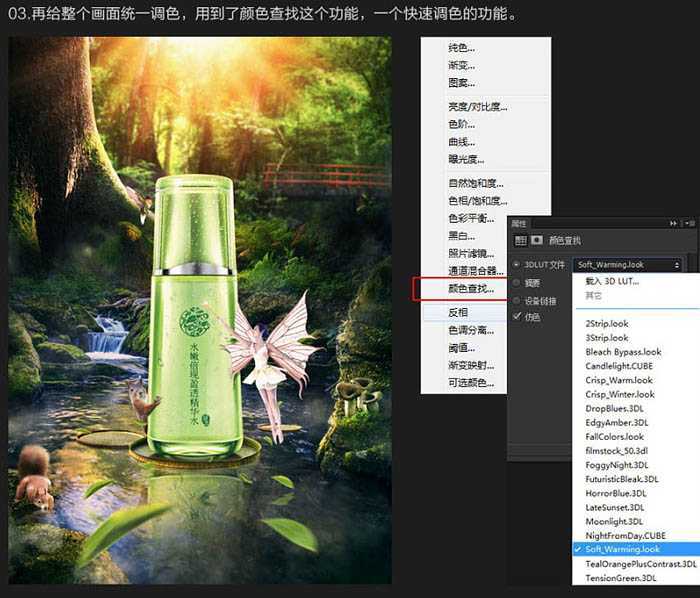Image resolution: width=700 pixels, height=598 pixels.
Task: Select FuturisticBleak.3DL preset
Action: tap(622, 479)
